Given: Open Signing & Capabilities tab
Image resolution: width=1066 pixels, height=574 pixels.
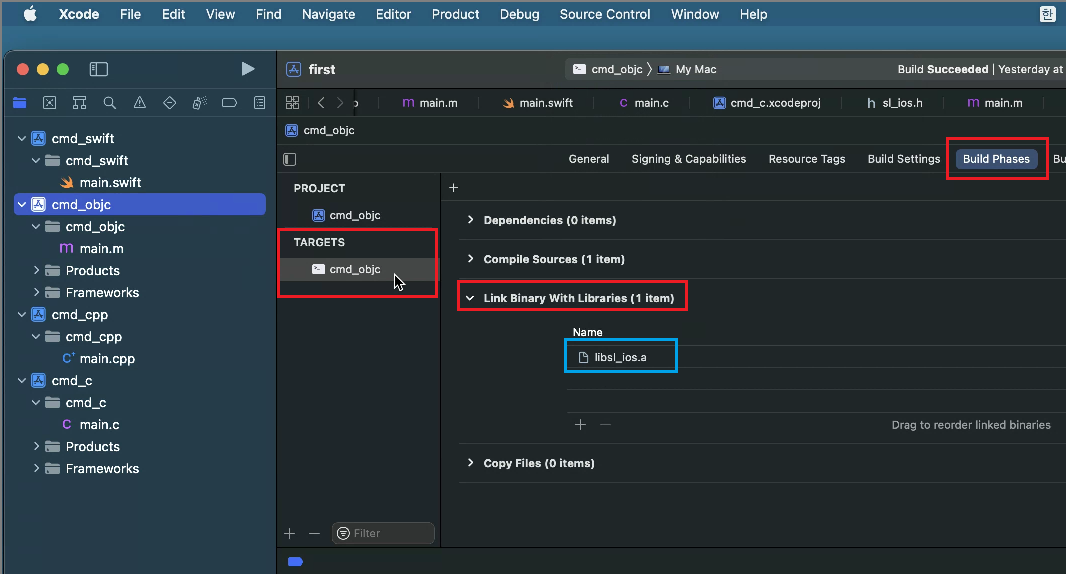Looking at the screenshot, I should pos(689,158).
